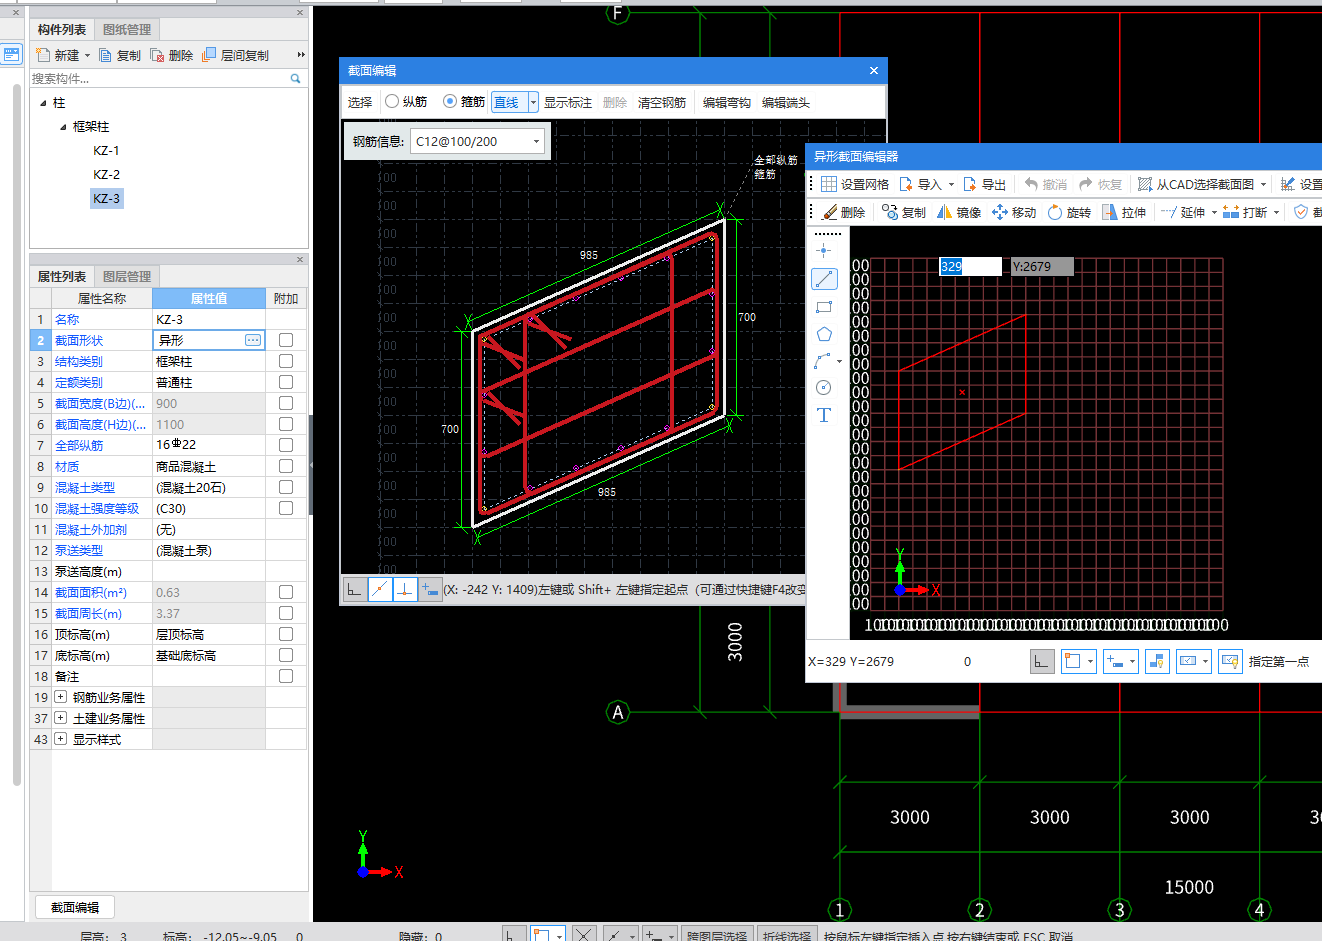Select the polygon drawing tool
This screenshot has width=1322, height=941.
(x=824, y=334)
